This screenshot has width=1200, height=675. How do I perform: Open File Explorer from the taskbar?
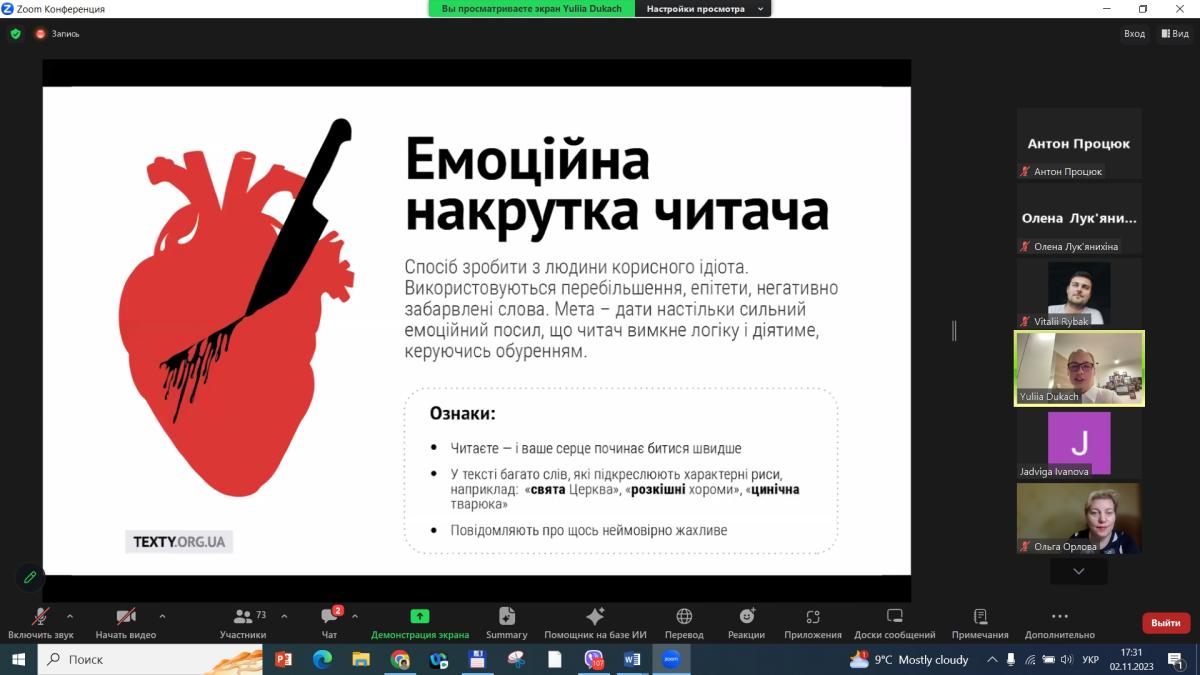point(361,659)
